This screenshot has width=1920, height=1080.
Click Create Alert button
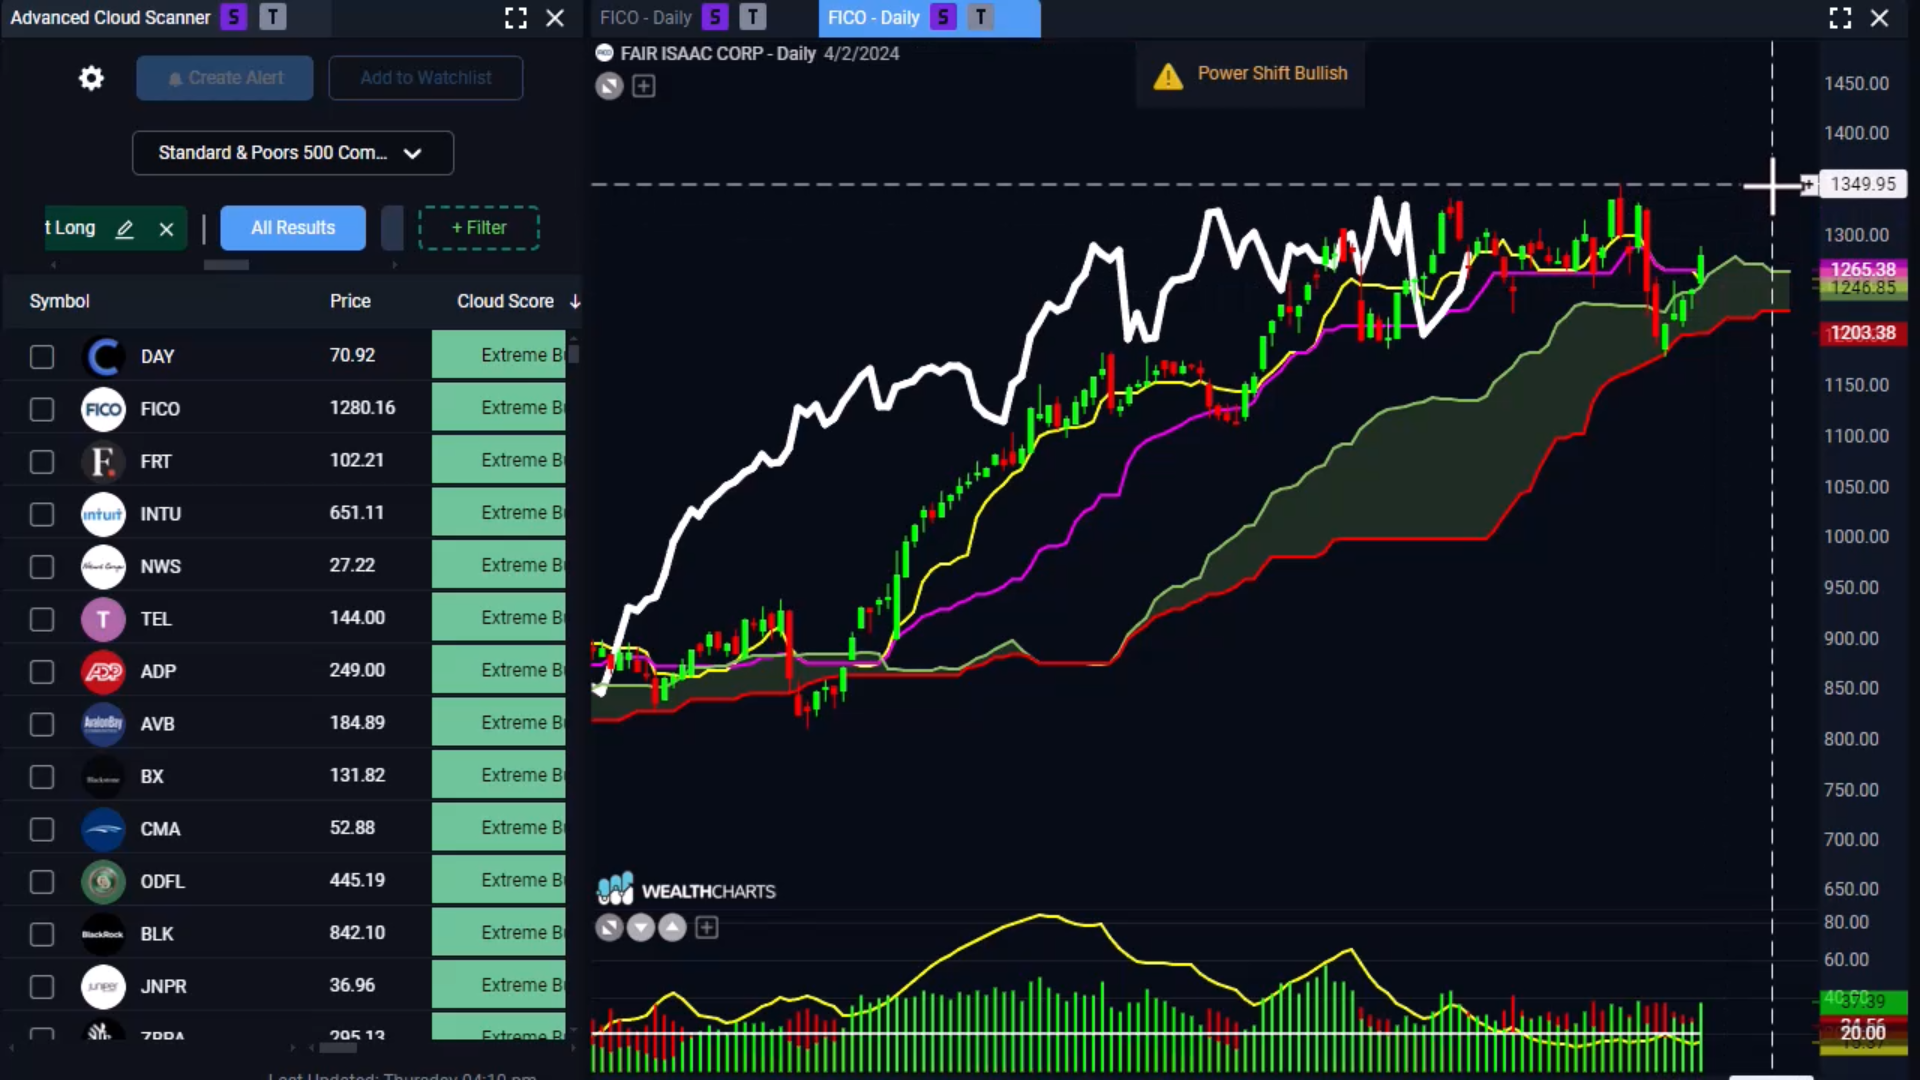coord(225,78)
